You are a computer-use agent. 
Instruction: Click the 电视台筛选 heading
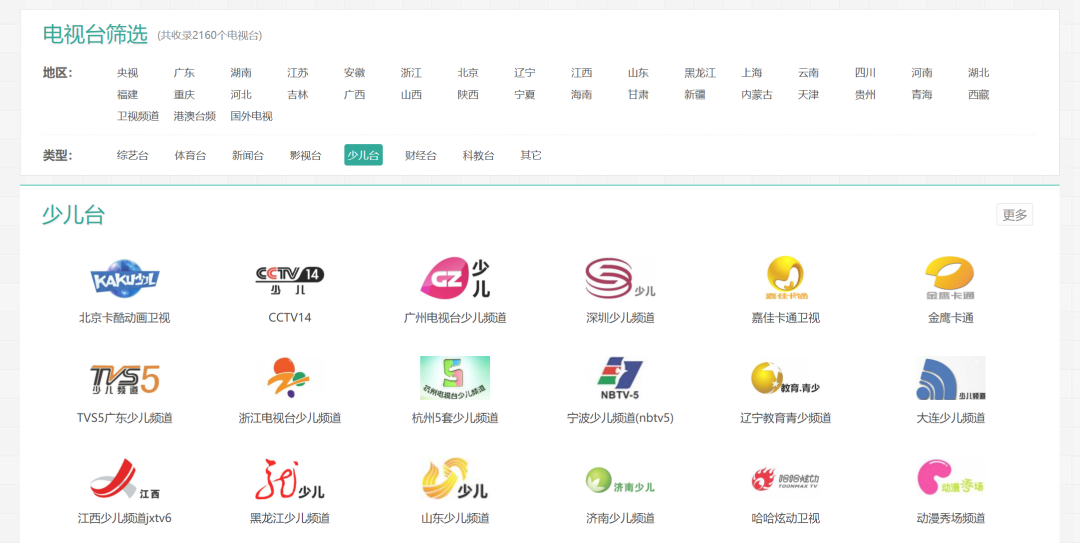(x=95, y=34)
